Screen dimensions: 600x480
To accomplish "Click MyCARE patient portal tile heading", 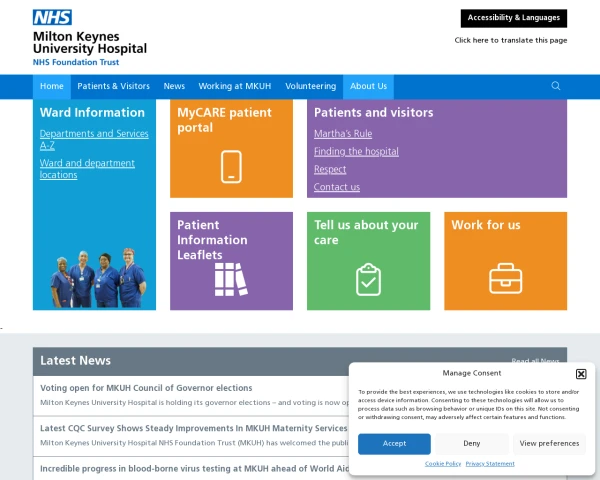I will [224, 120].
